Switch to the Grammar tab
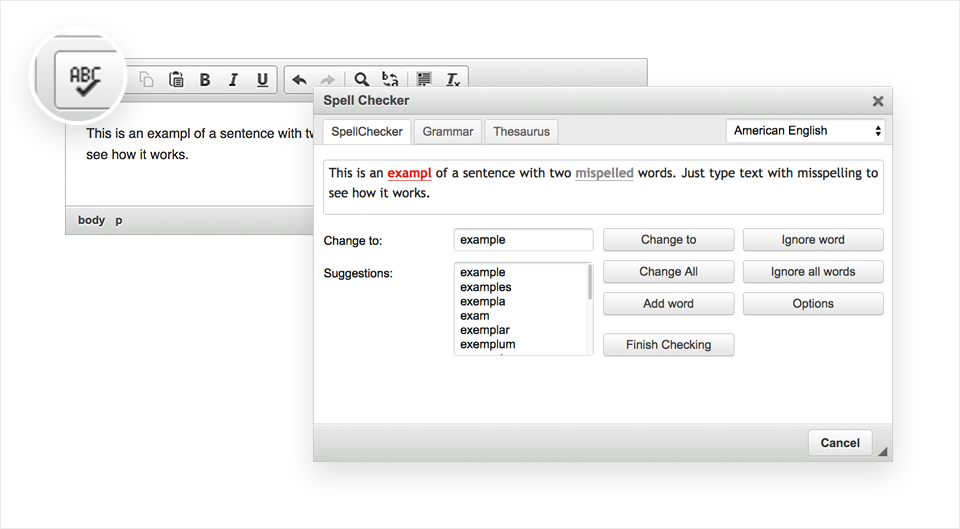 [448, 132]
